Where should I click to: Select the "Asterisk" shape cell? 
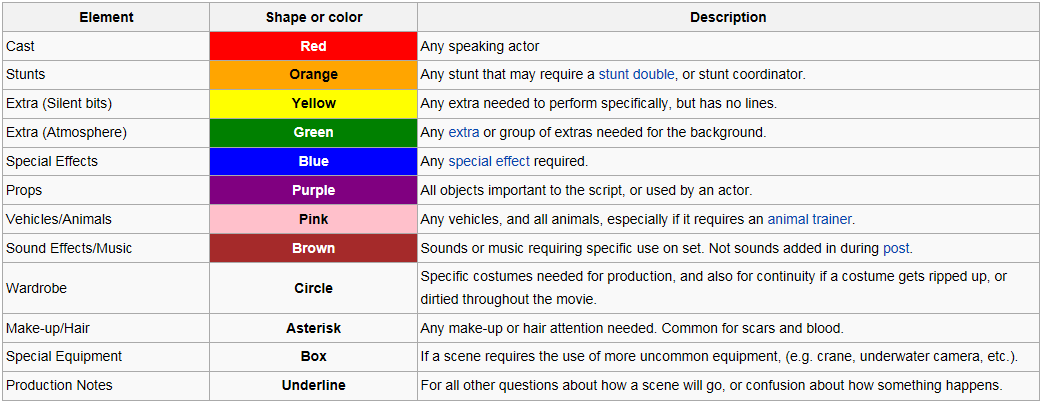[313, 328]
